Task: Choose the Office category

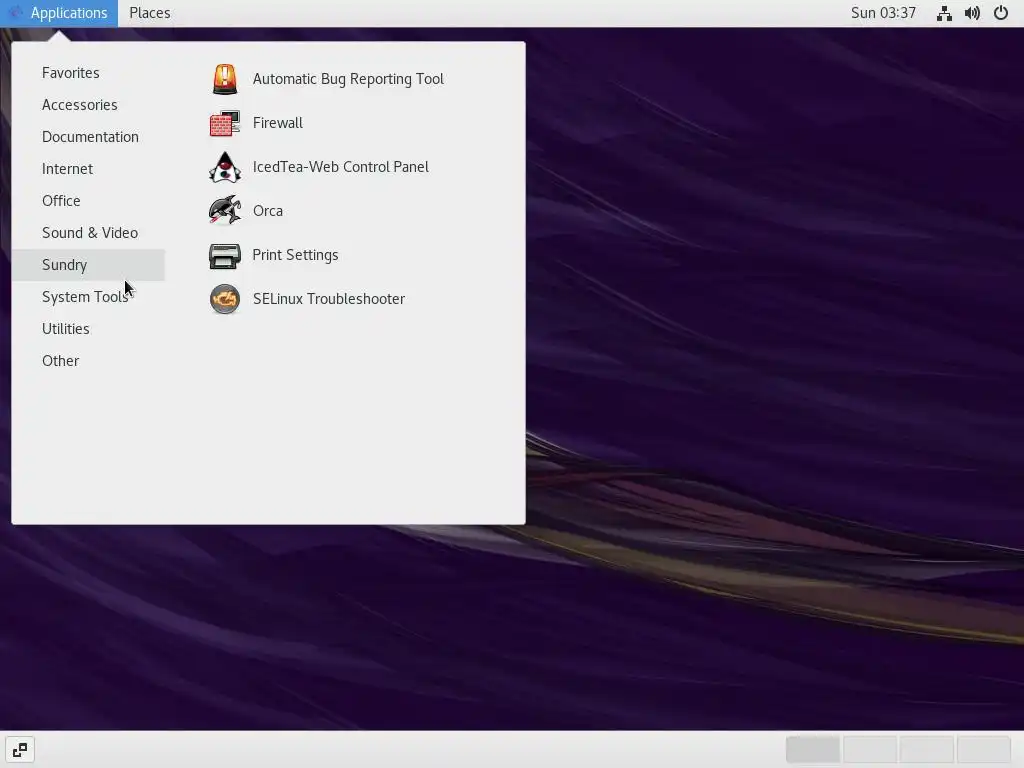Action: [88, 200]
